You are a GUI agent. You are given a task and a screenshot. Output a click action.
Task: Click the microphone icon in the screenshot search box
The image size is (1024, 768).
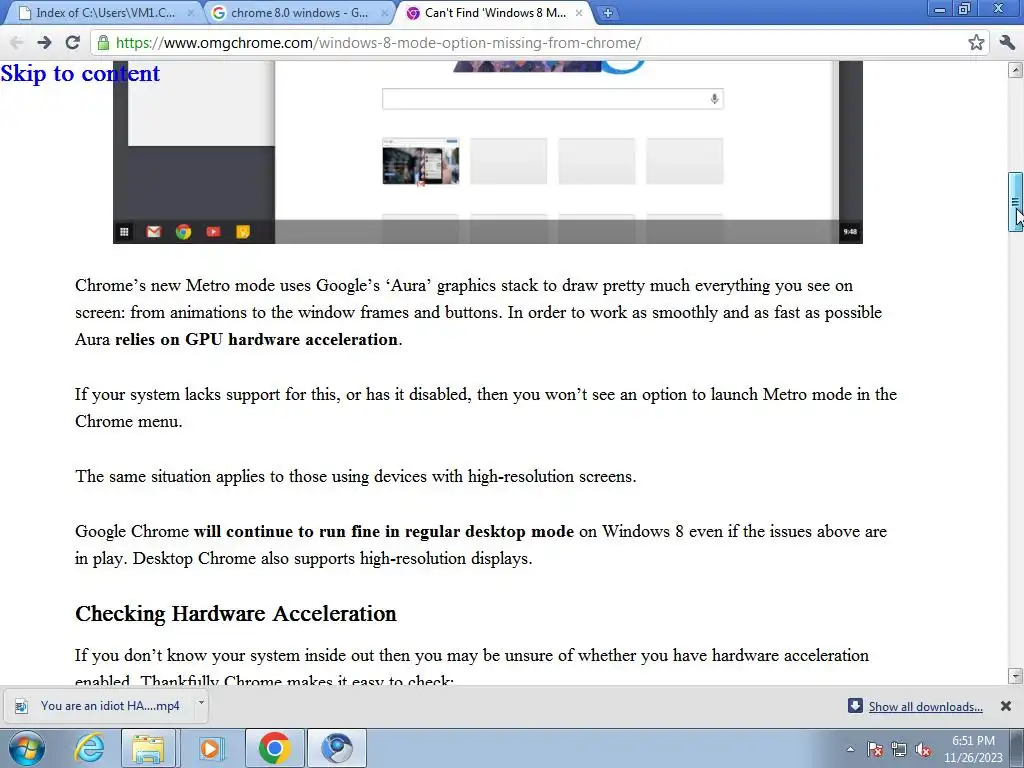pyautogui.click(x=714, y=99)
